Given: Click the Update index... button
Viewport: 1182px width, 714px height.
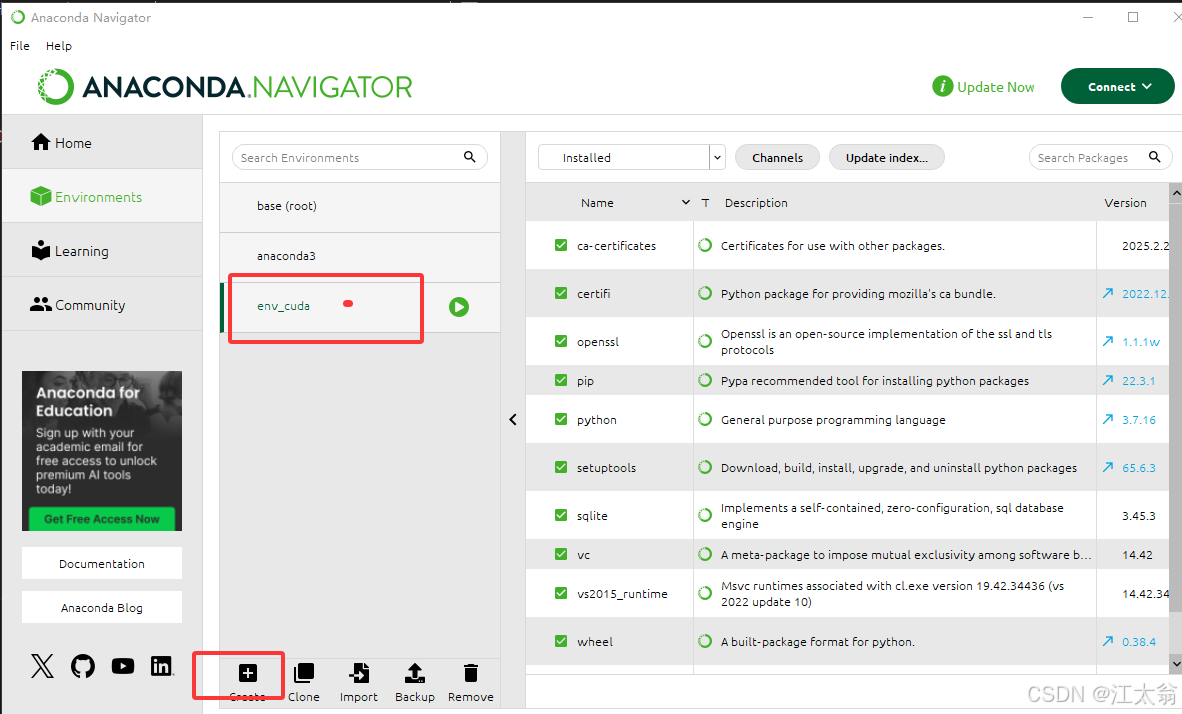Looking at the screenshot, I should (x=886, y=158).
